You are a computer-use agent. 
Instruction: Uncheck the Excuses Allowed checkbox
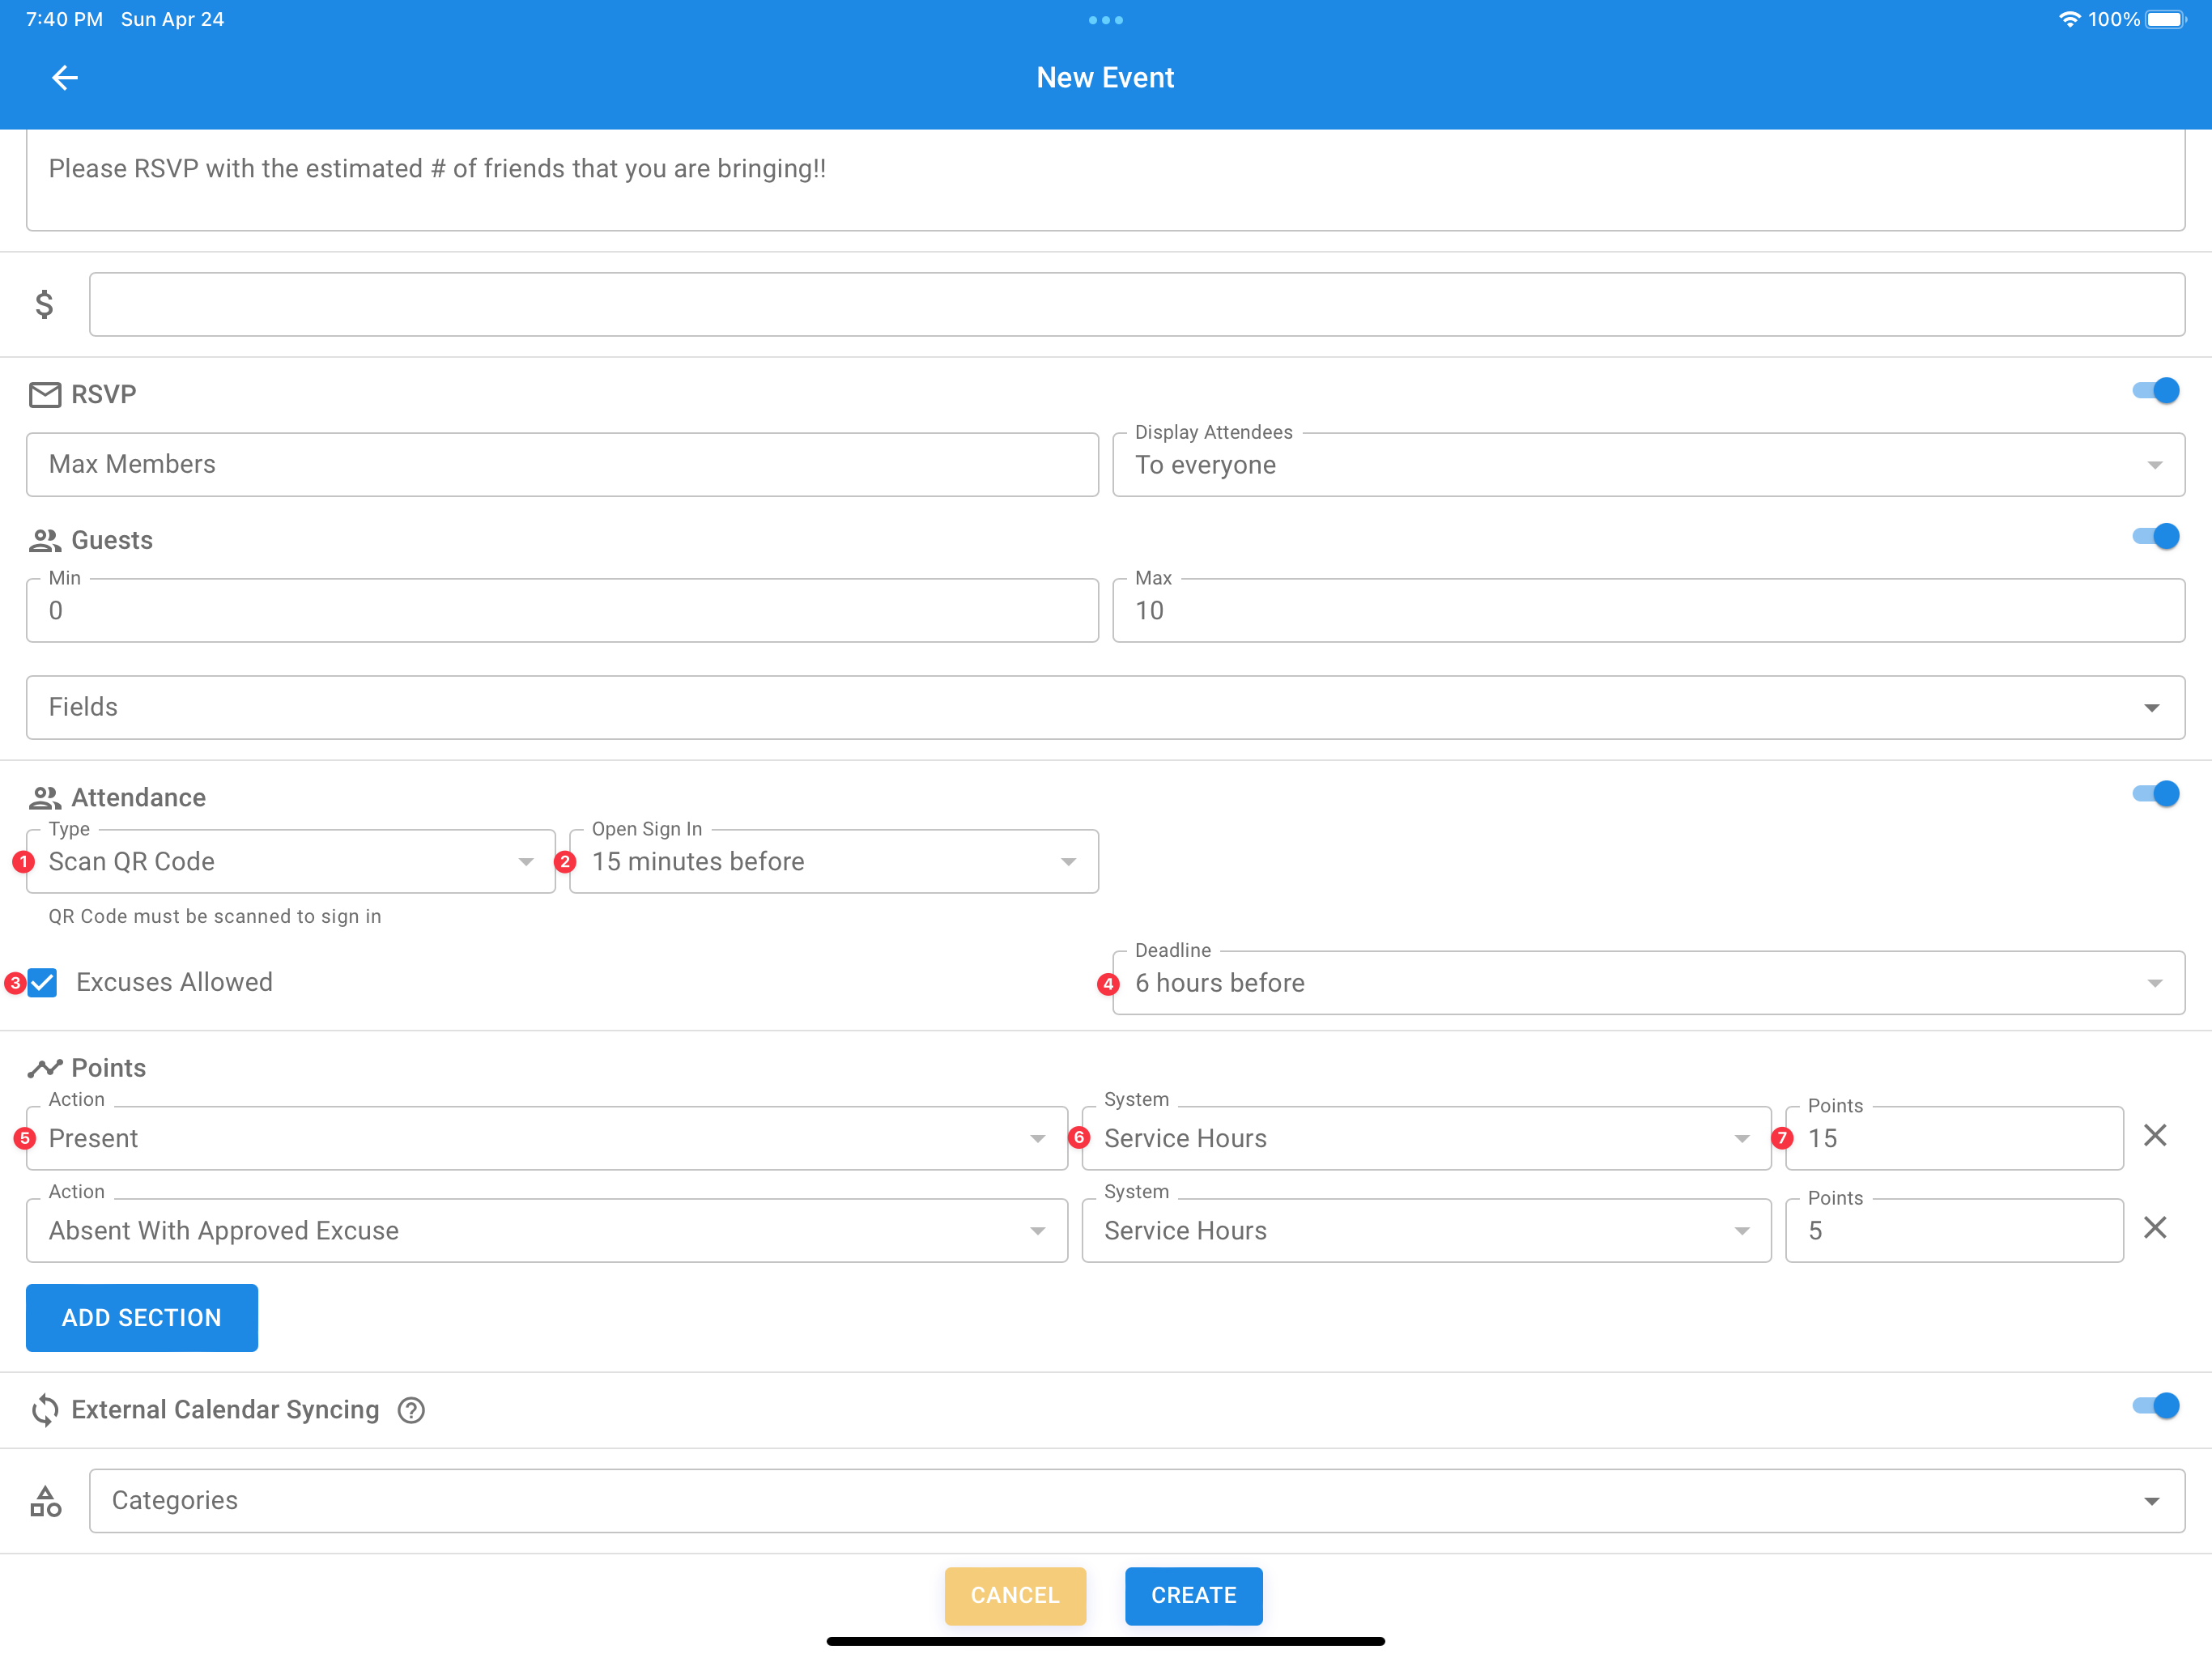pos(42,983)
